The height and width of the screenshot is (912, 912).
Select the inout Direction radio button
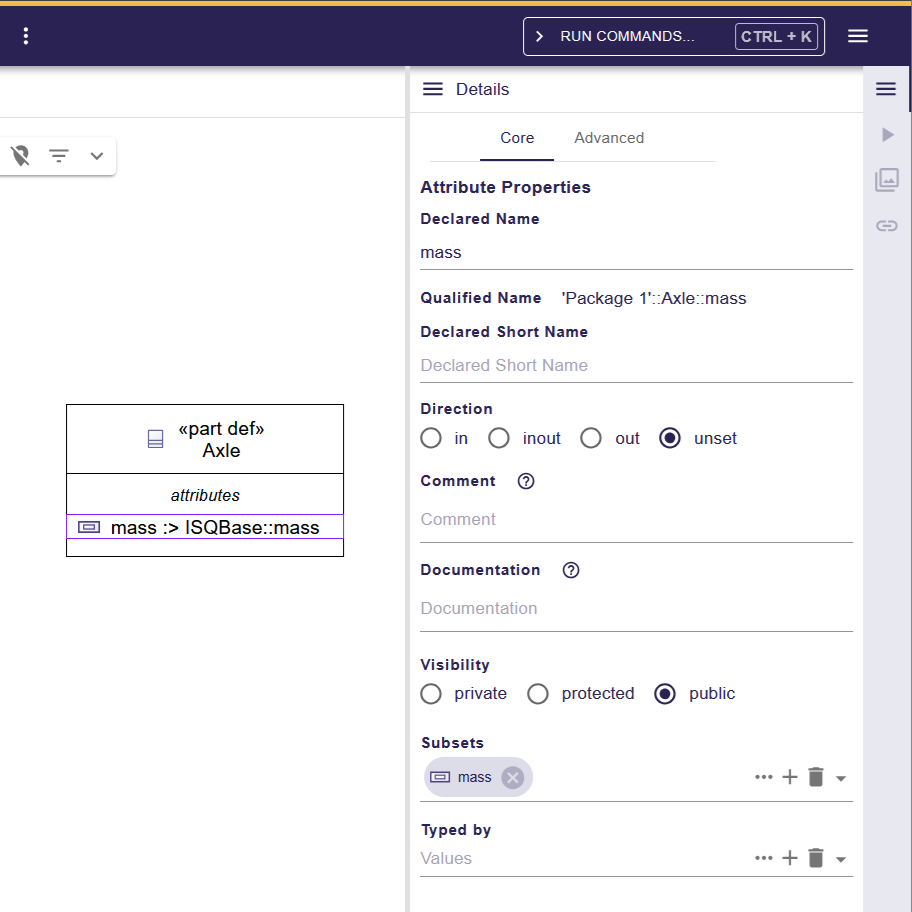click(x=498, y=438)
